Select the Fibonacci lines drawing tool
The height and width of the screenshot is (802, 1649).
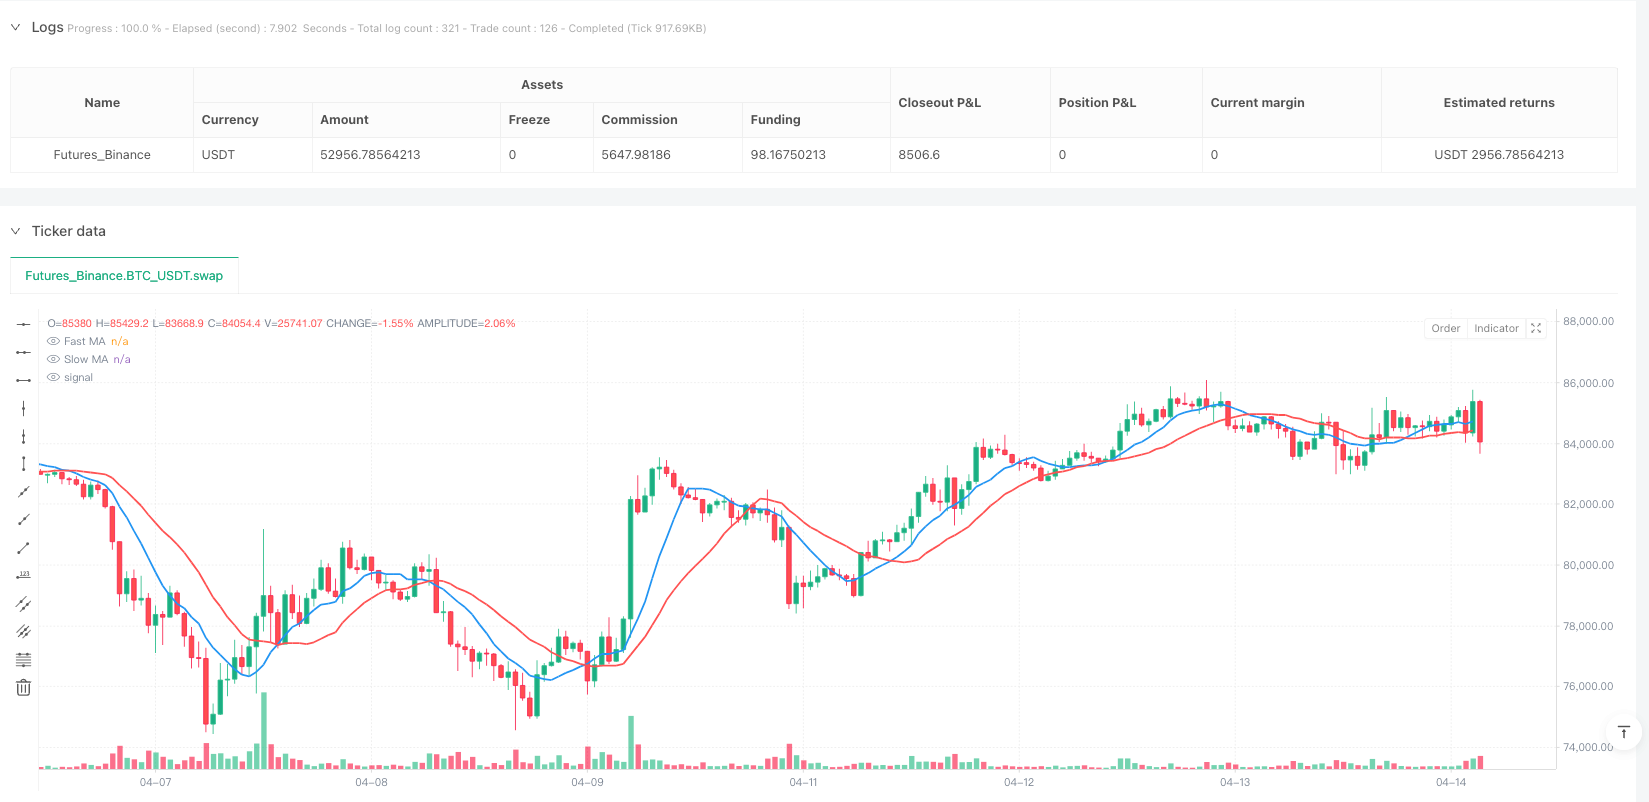(x=23, y=659)
